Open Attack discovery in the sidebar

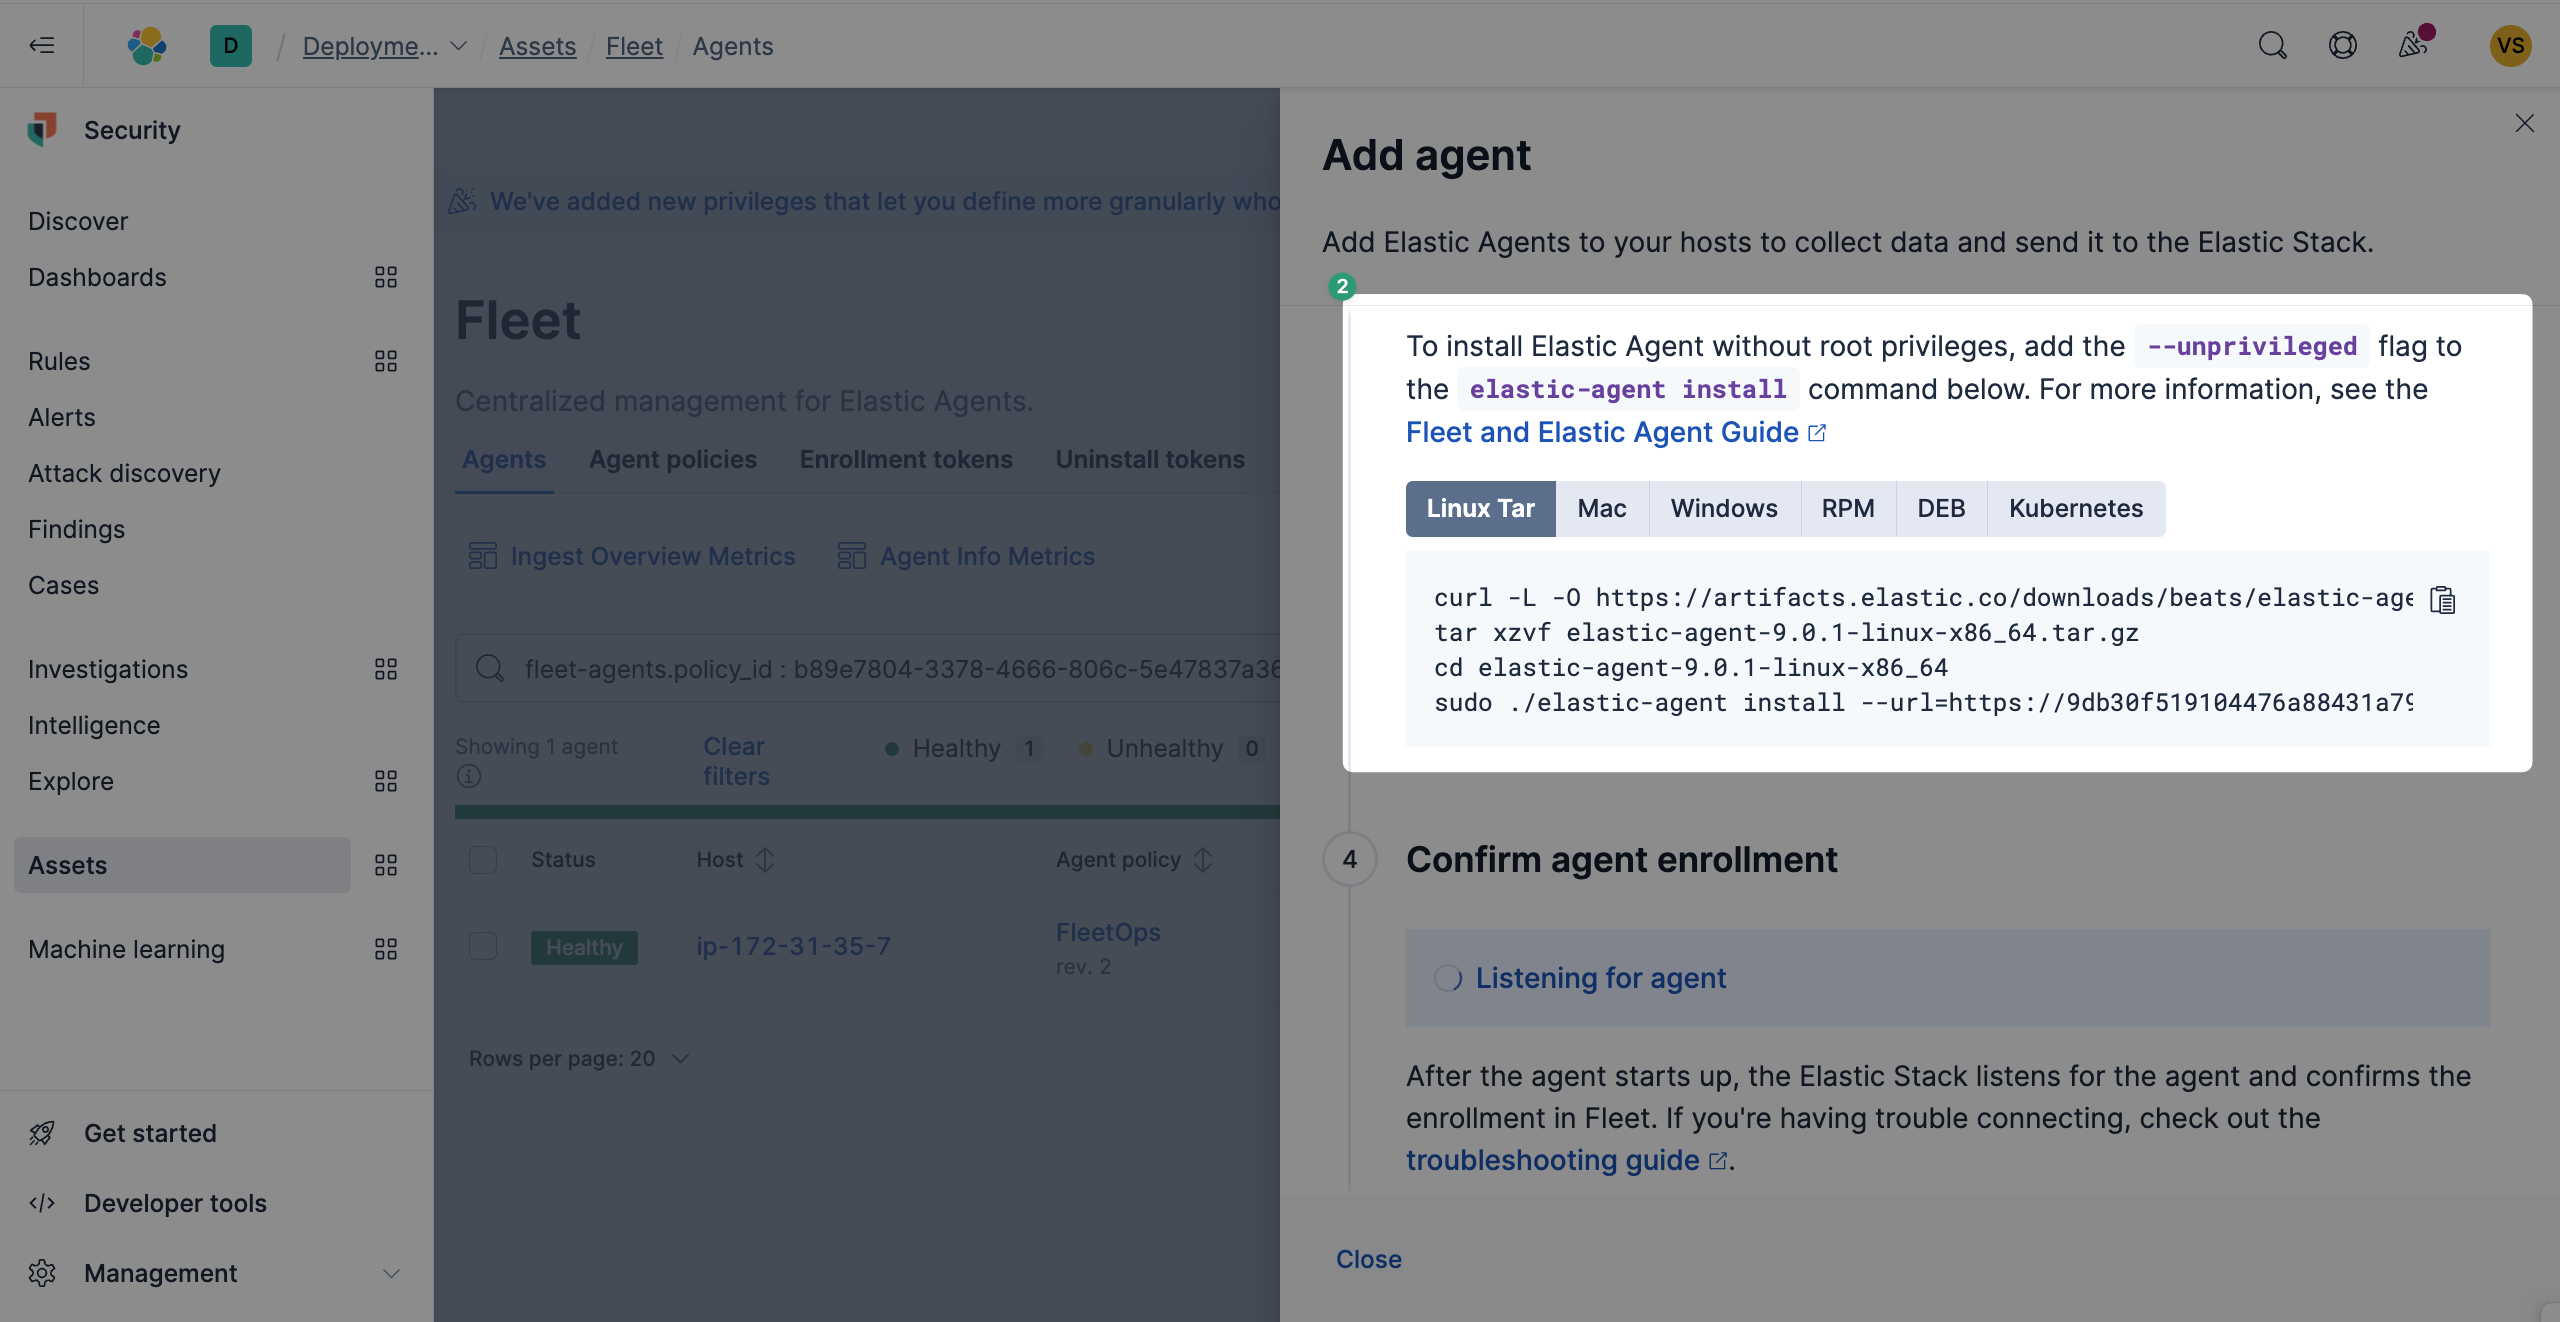click(124, 473)
